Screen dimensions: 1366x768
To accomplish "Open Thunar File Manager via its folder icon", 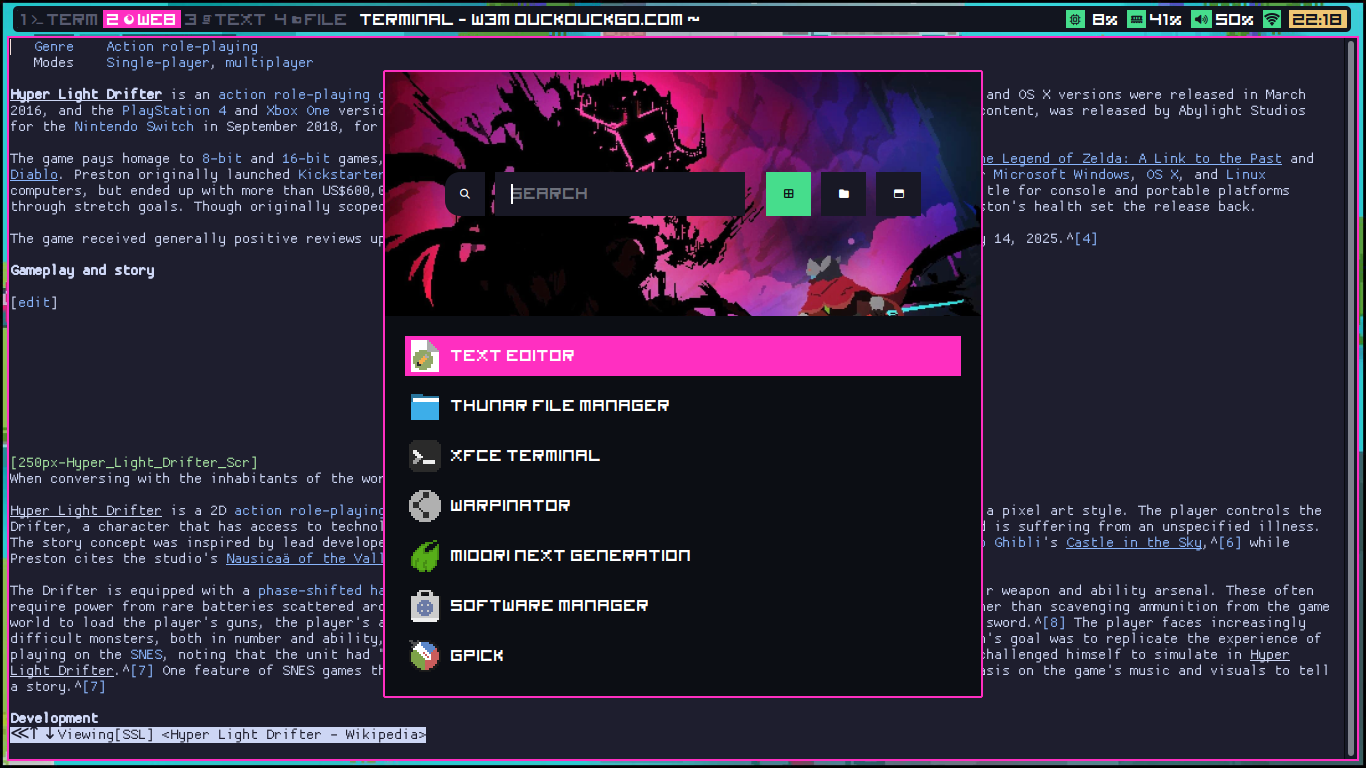I will (425, 406).
